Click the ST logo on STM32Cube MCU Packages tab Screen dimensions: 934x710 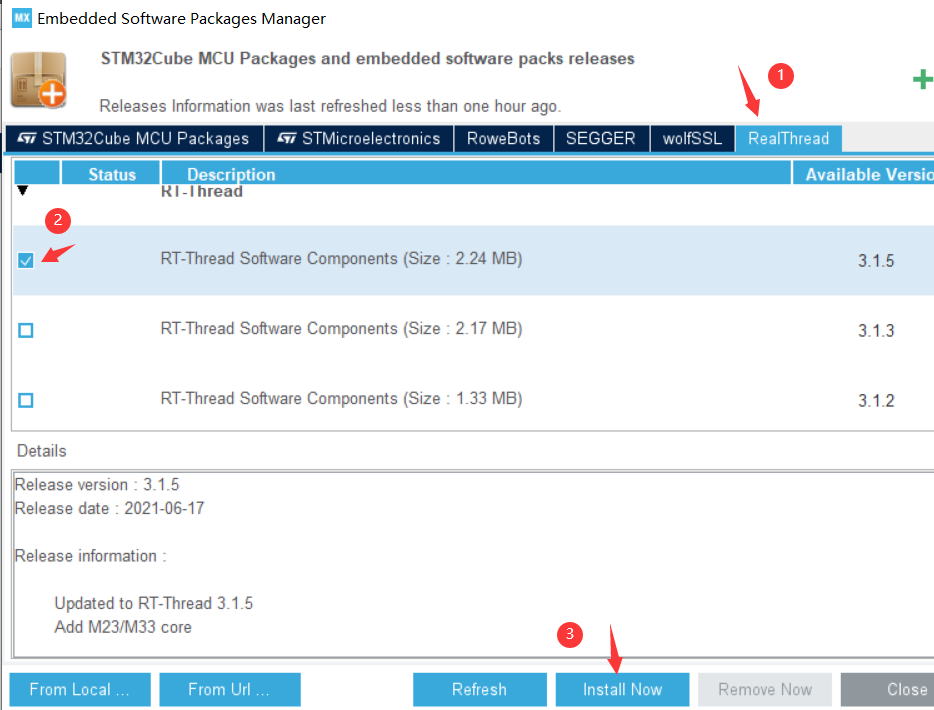pyautogui.click(x=28, y=138)
